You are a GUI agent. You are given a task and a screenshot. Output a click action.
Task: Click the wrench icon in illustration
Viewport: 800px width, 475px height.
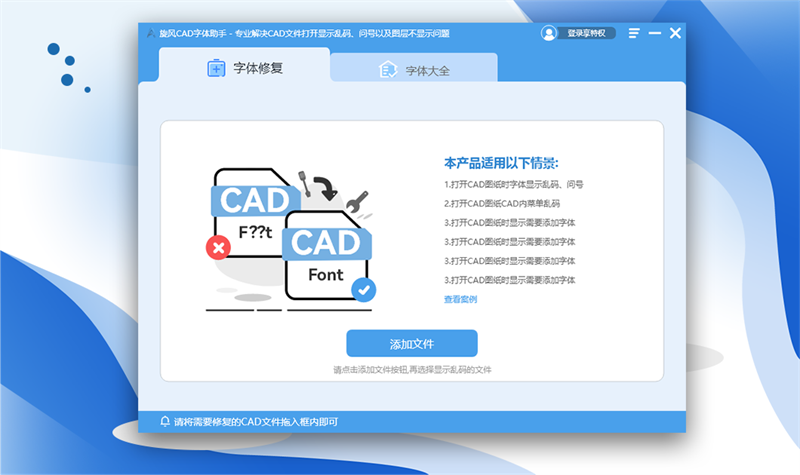tap(357, 202)
